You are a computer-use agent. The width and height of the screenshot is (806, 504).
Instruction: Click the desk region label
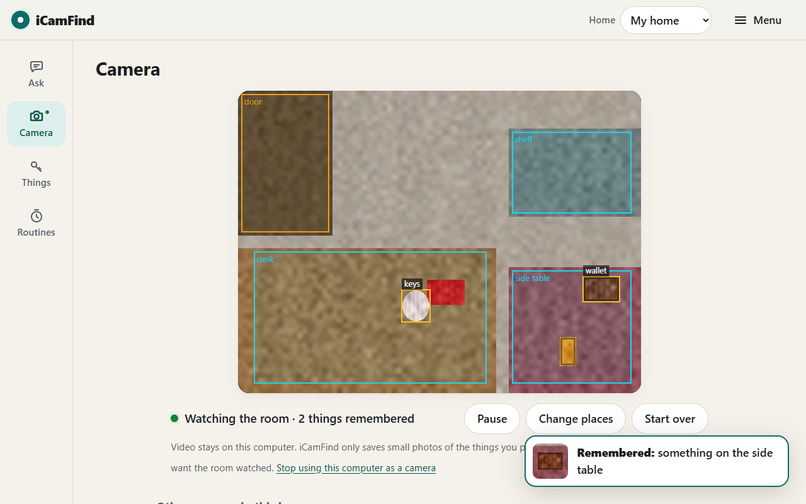pos(265,259)
